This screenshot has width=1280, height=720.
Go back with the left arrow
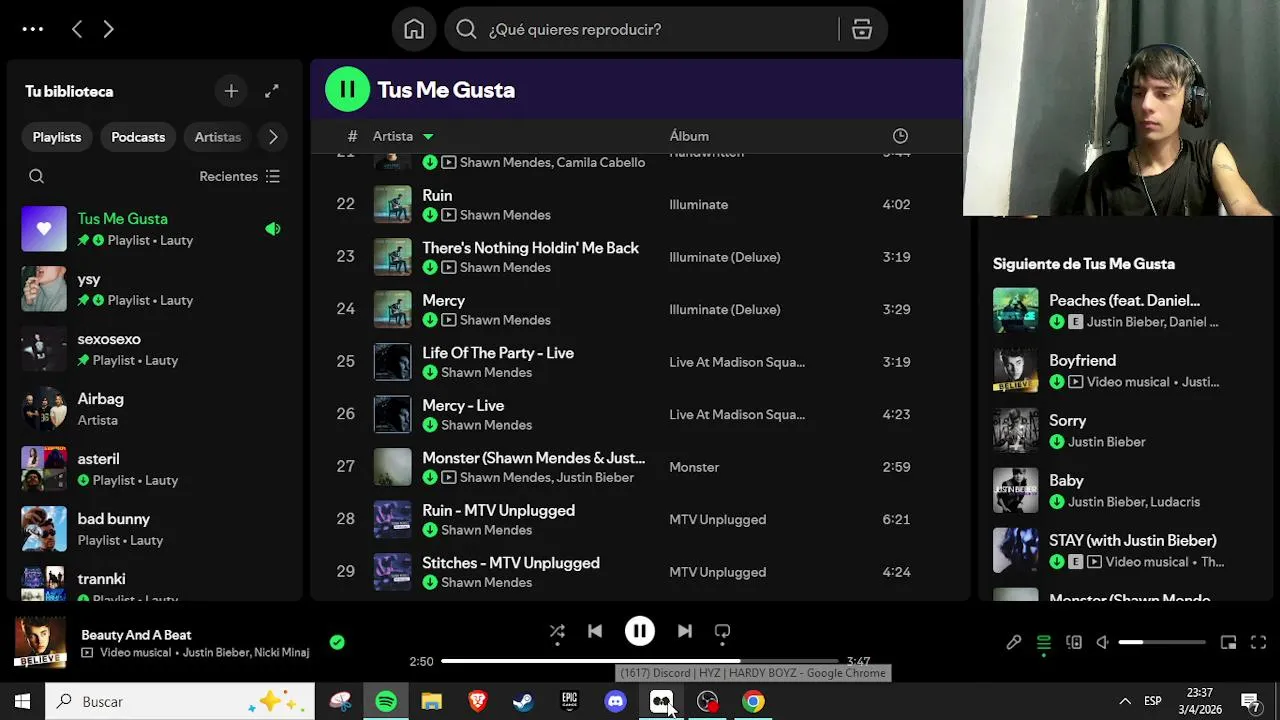click(77, 29)
